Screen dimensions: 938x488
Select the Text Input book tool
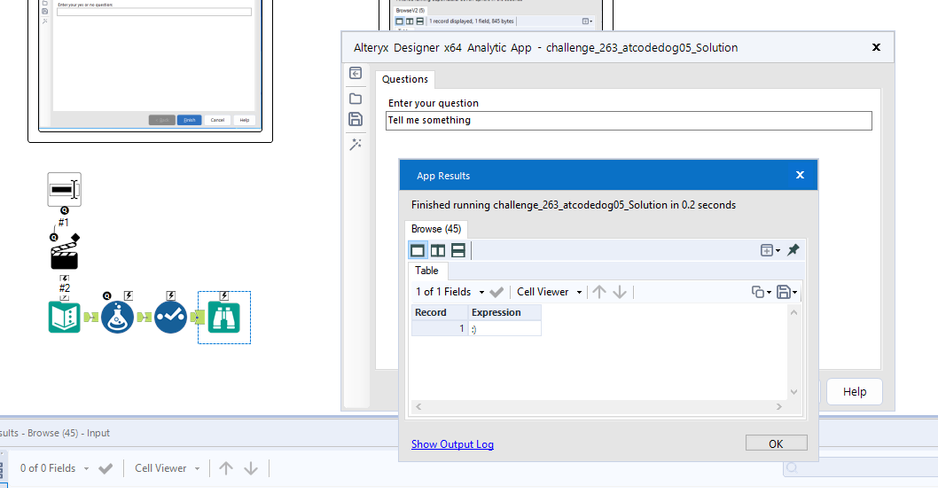click(64, 317)
